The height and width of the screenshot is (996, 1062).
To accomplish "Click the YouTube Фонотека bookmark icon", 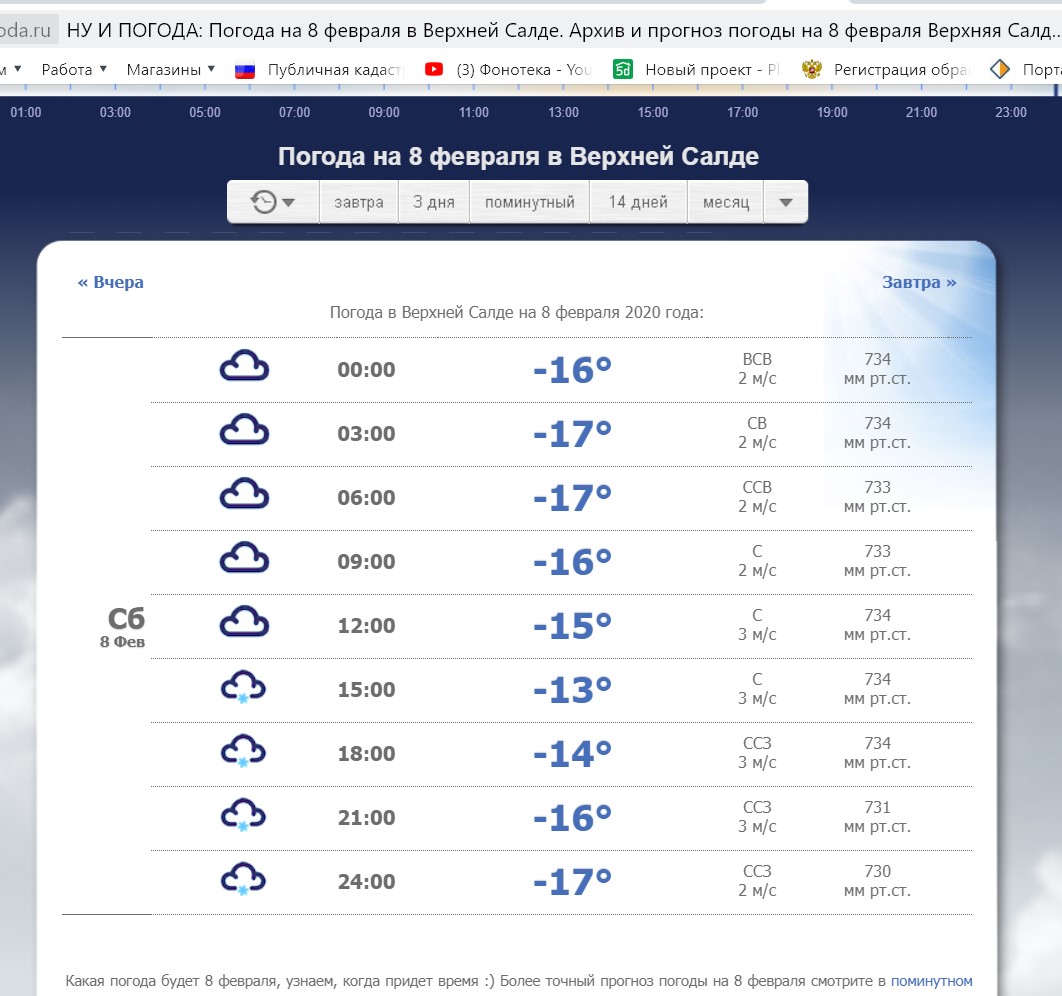I will [434, 69].
